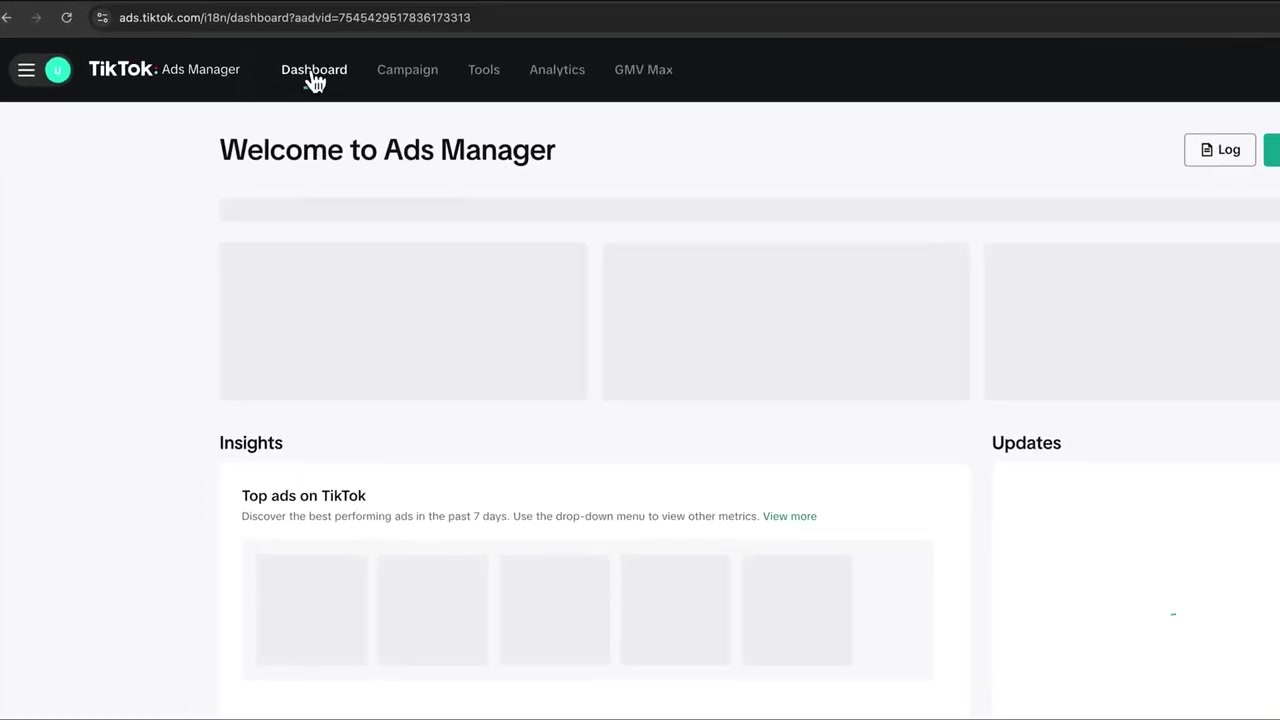Screen dimensions: 1280x720
Task: Open the hamburger navigation menu
Action: (26, 70)
